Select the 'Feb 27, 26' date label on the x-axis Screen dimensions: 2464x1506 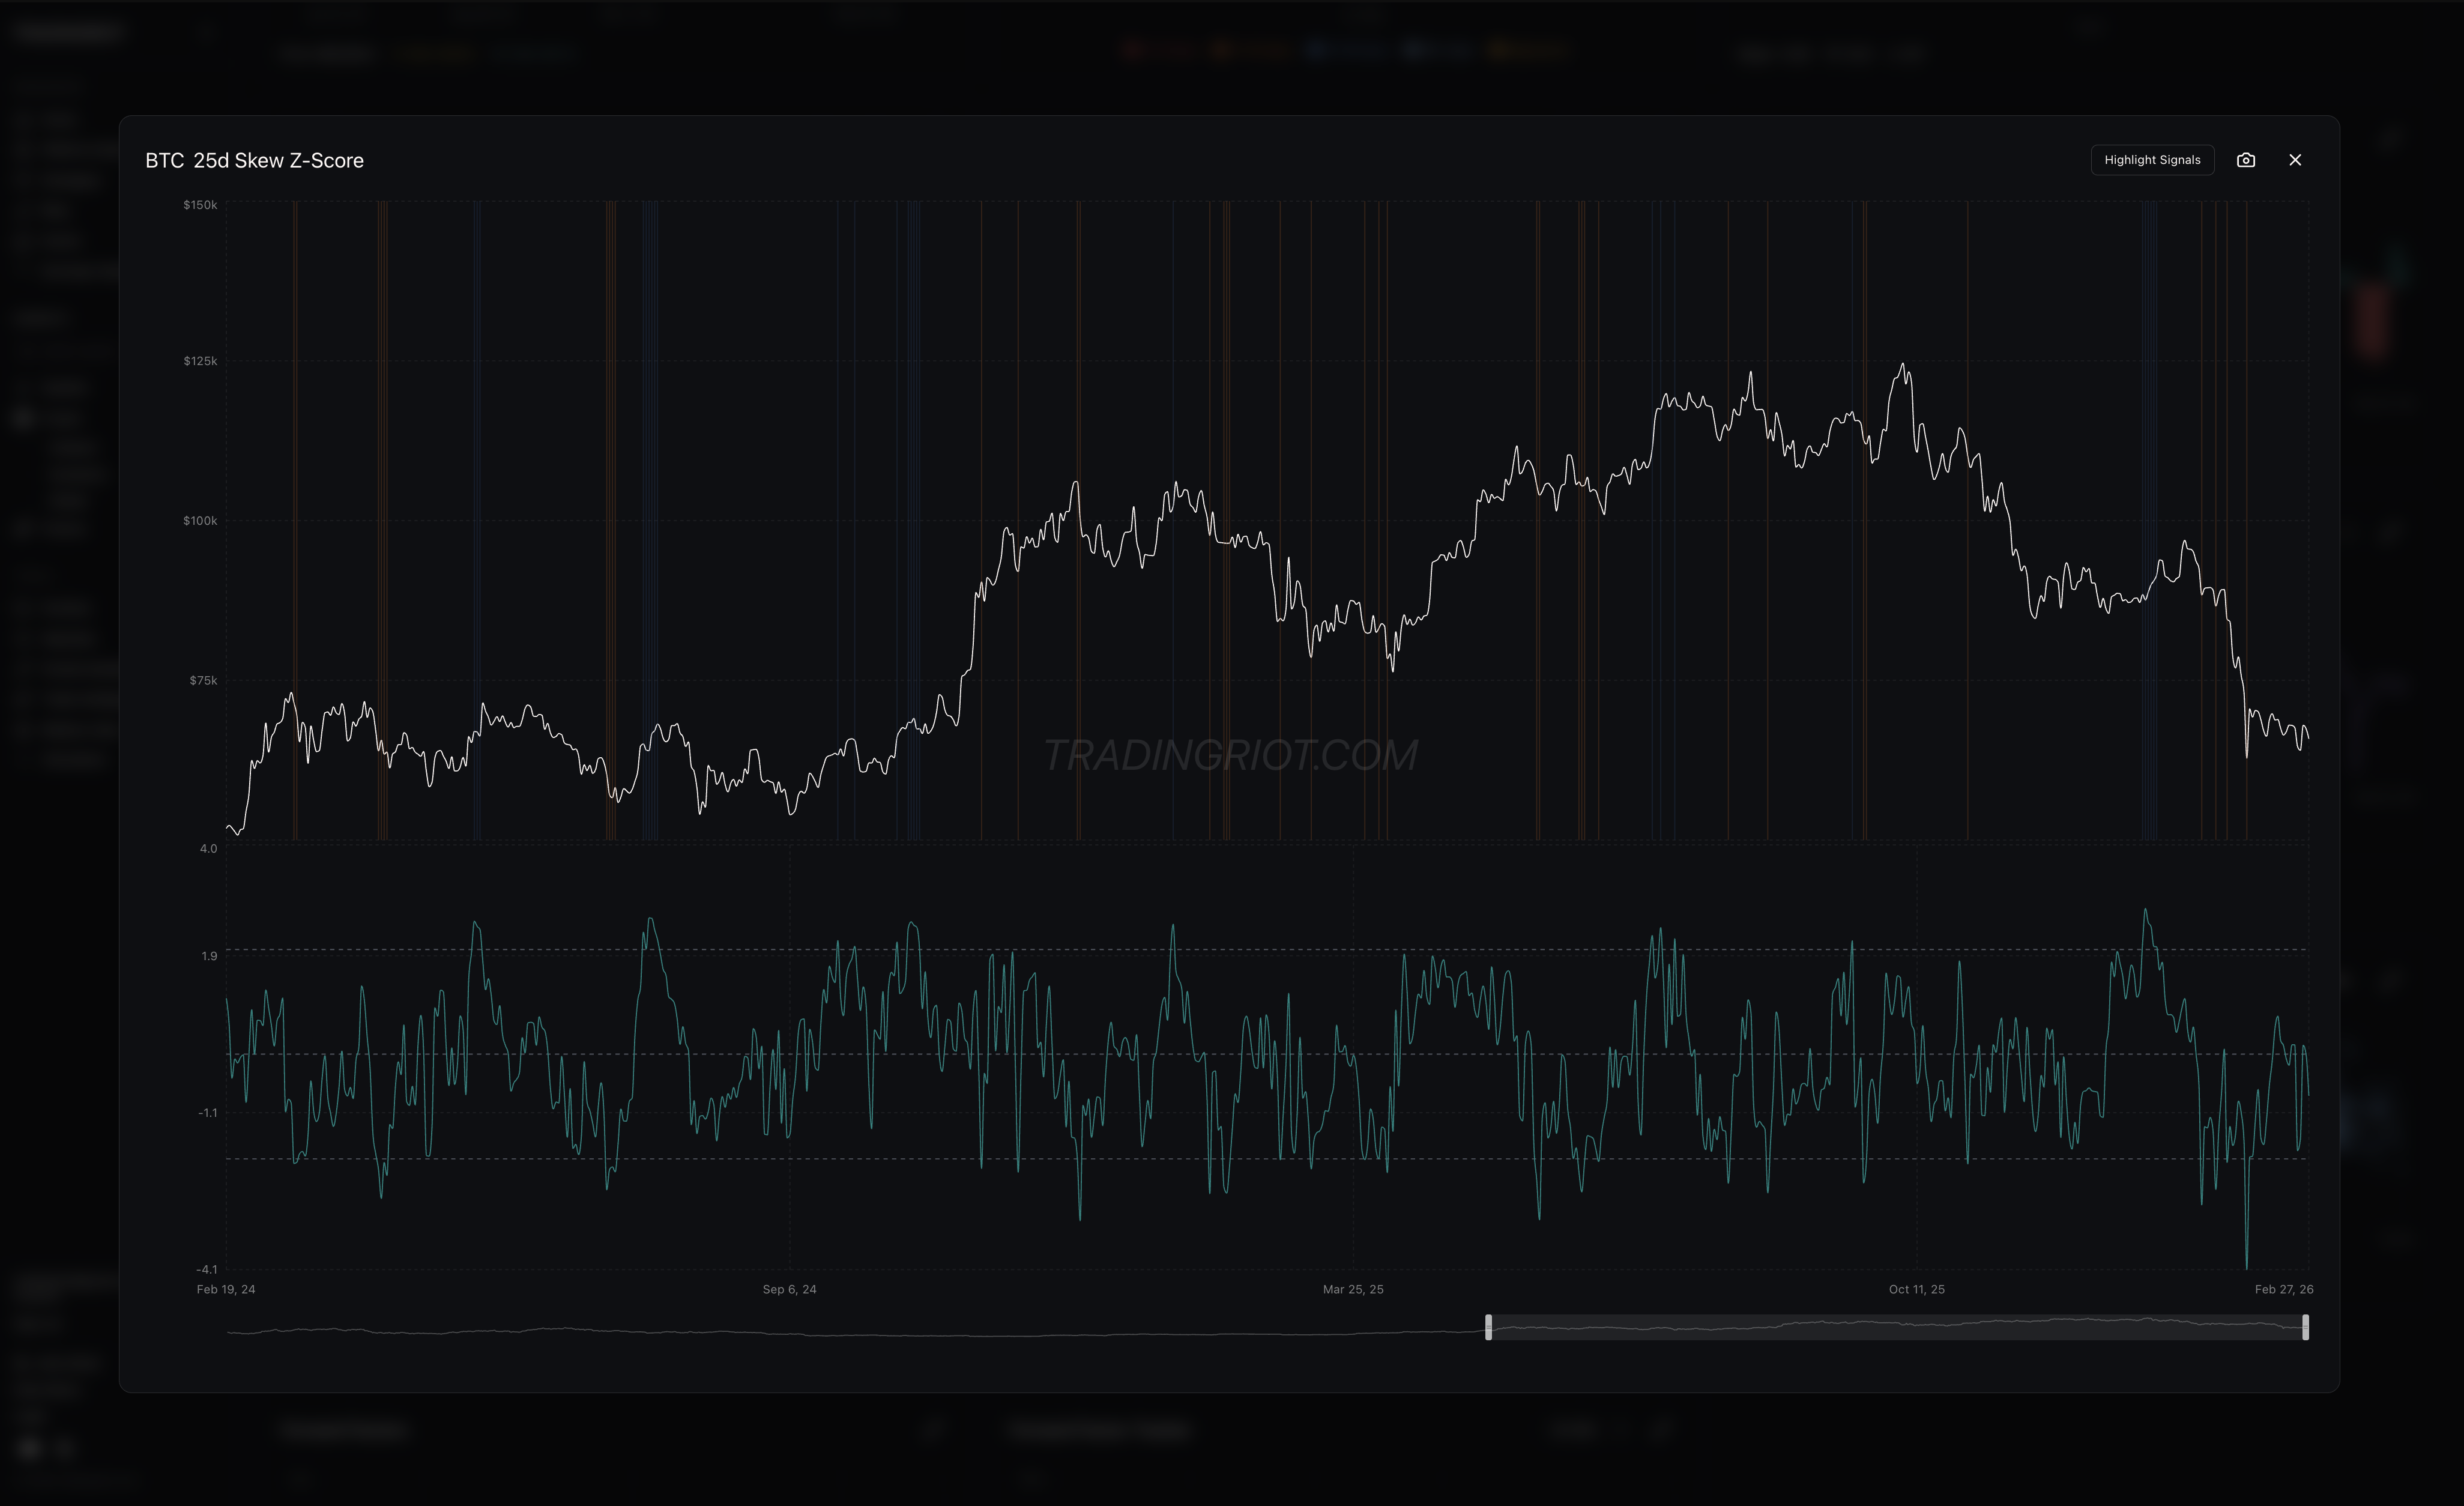(x=2283, y=1290)
